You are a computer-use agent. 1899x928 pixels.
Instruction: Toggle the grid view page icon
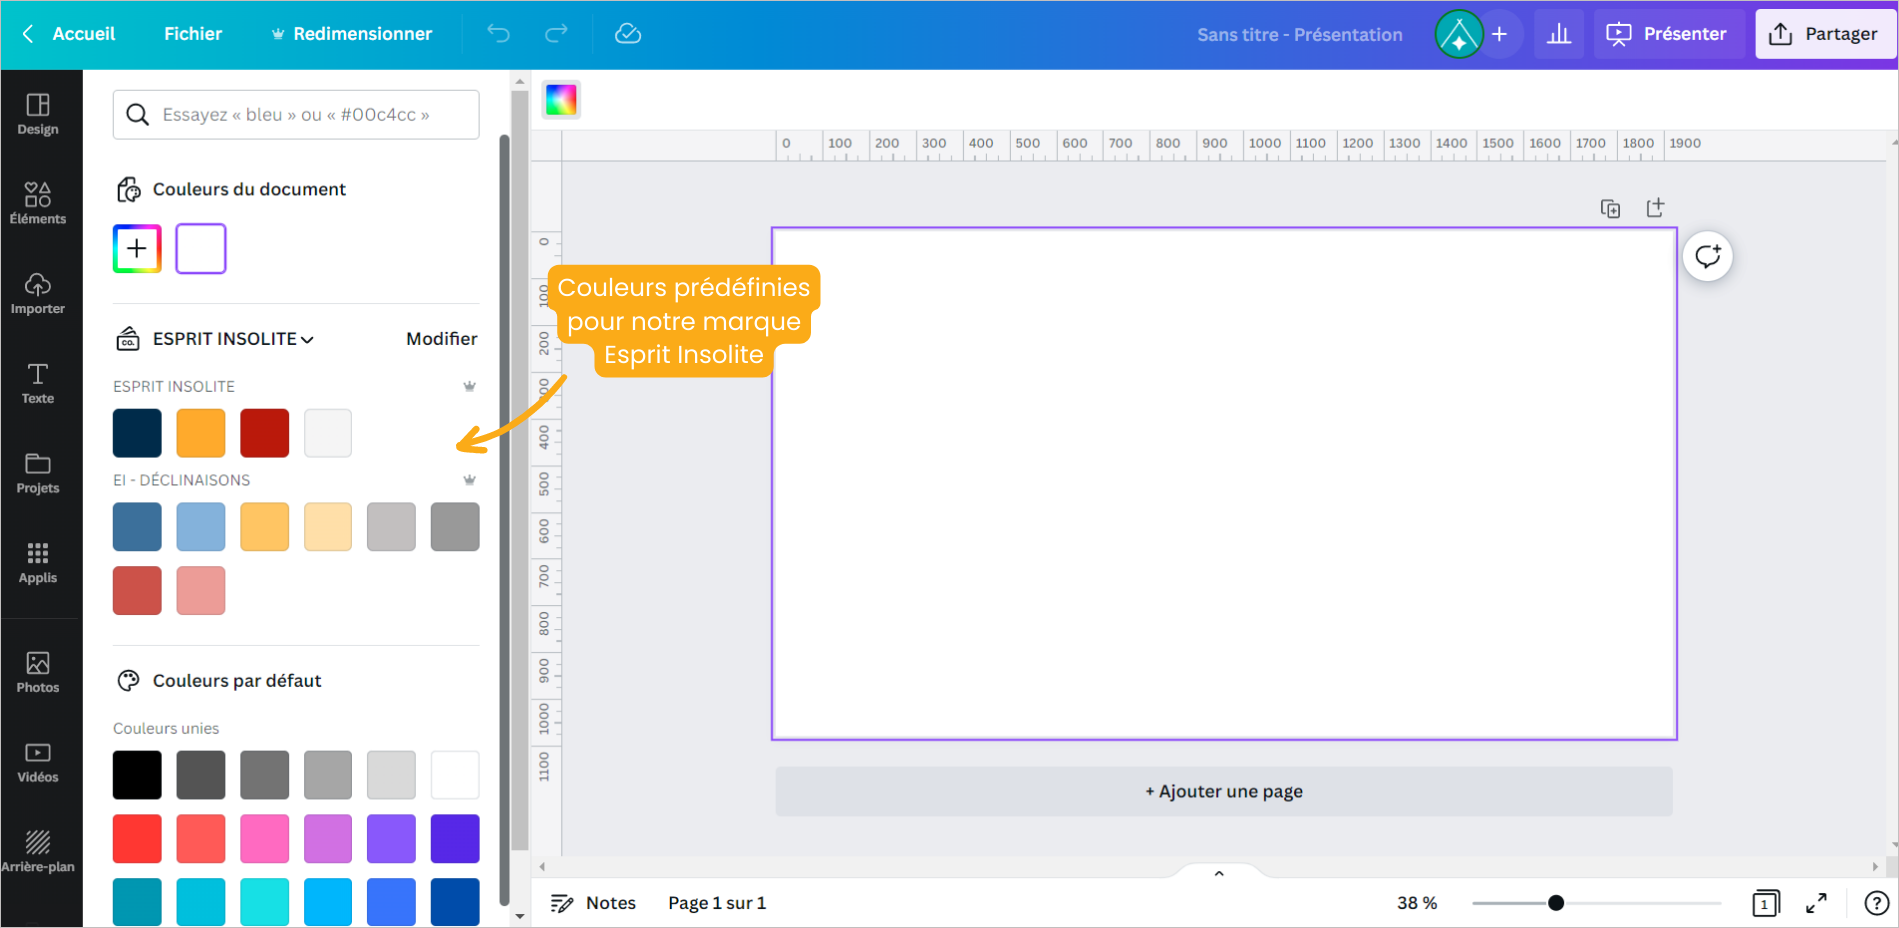pyautogui.click(x=1765, y=903)
